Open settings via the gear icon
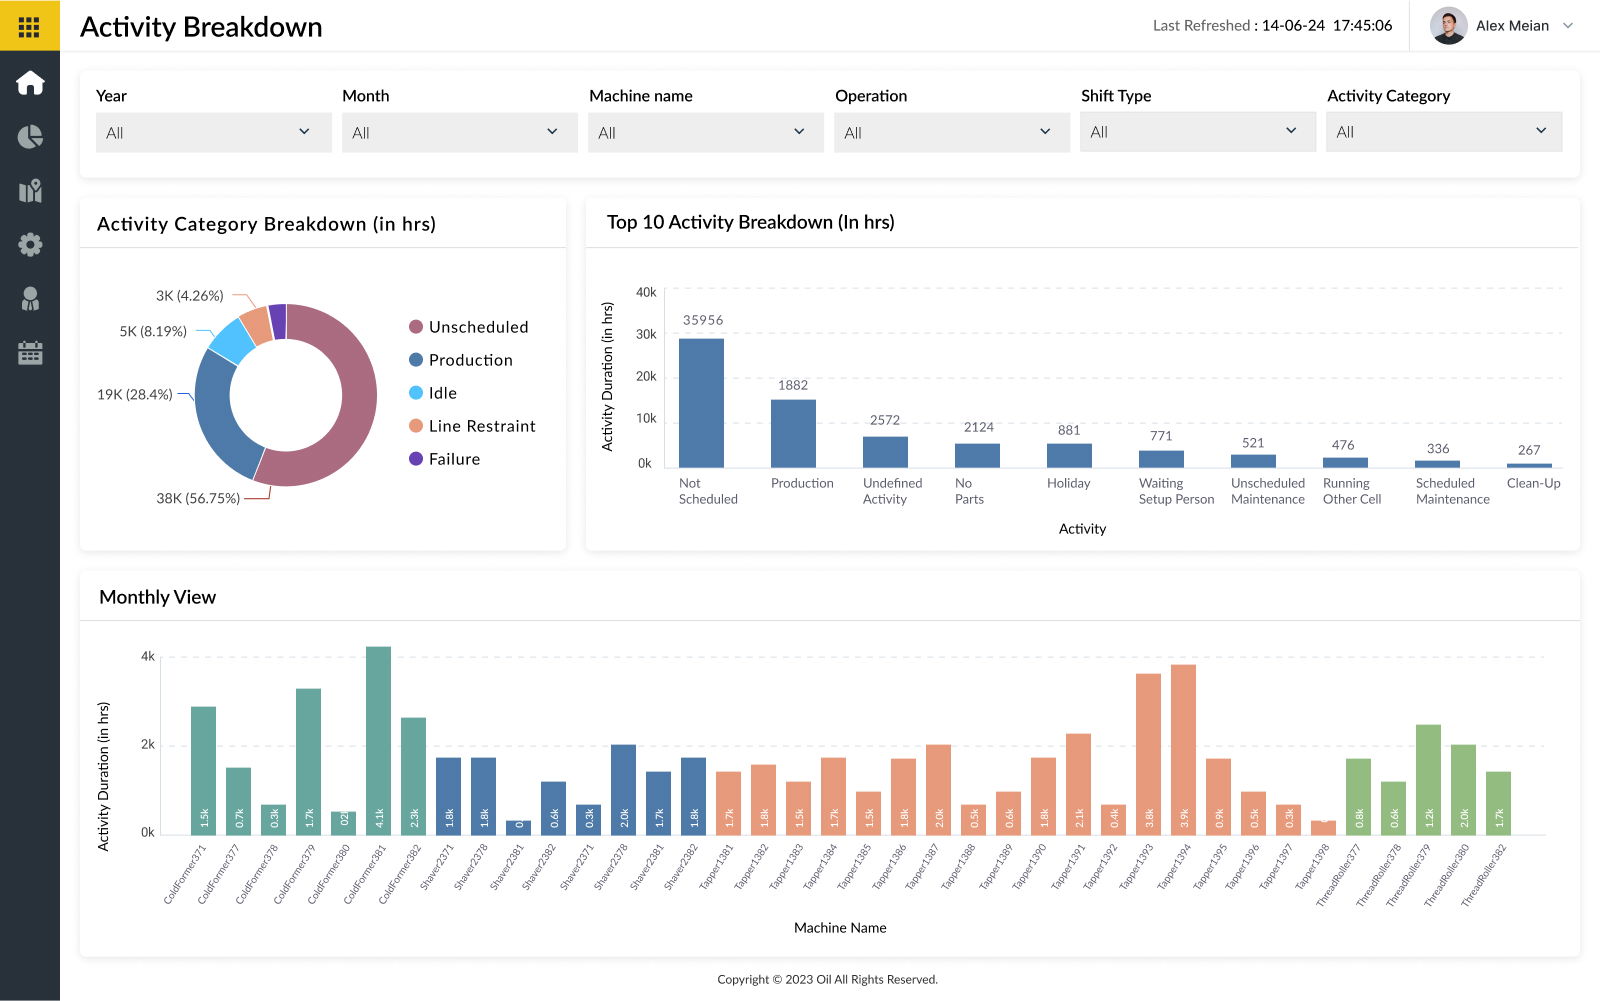 click(x=30, y=245)
